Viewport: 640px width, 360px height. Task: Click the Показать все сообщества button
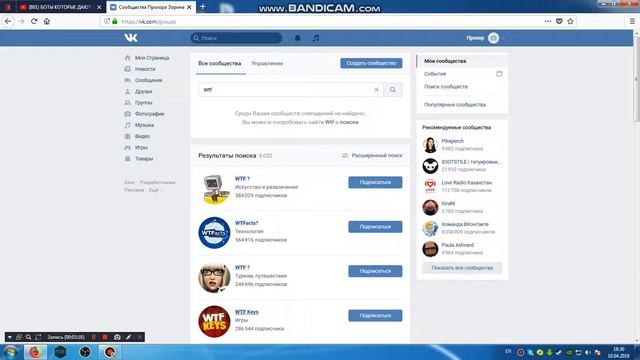pos(462,268)
